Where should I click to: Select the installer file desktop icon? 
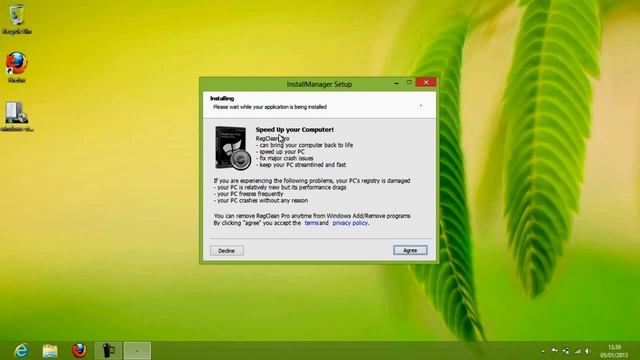17,117
